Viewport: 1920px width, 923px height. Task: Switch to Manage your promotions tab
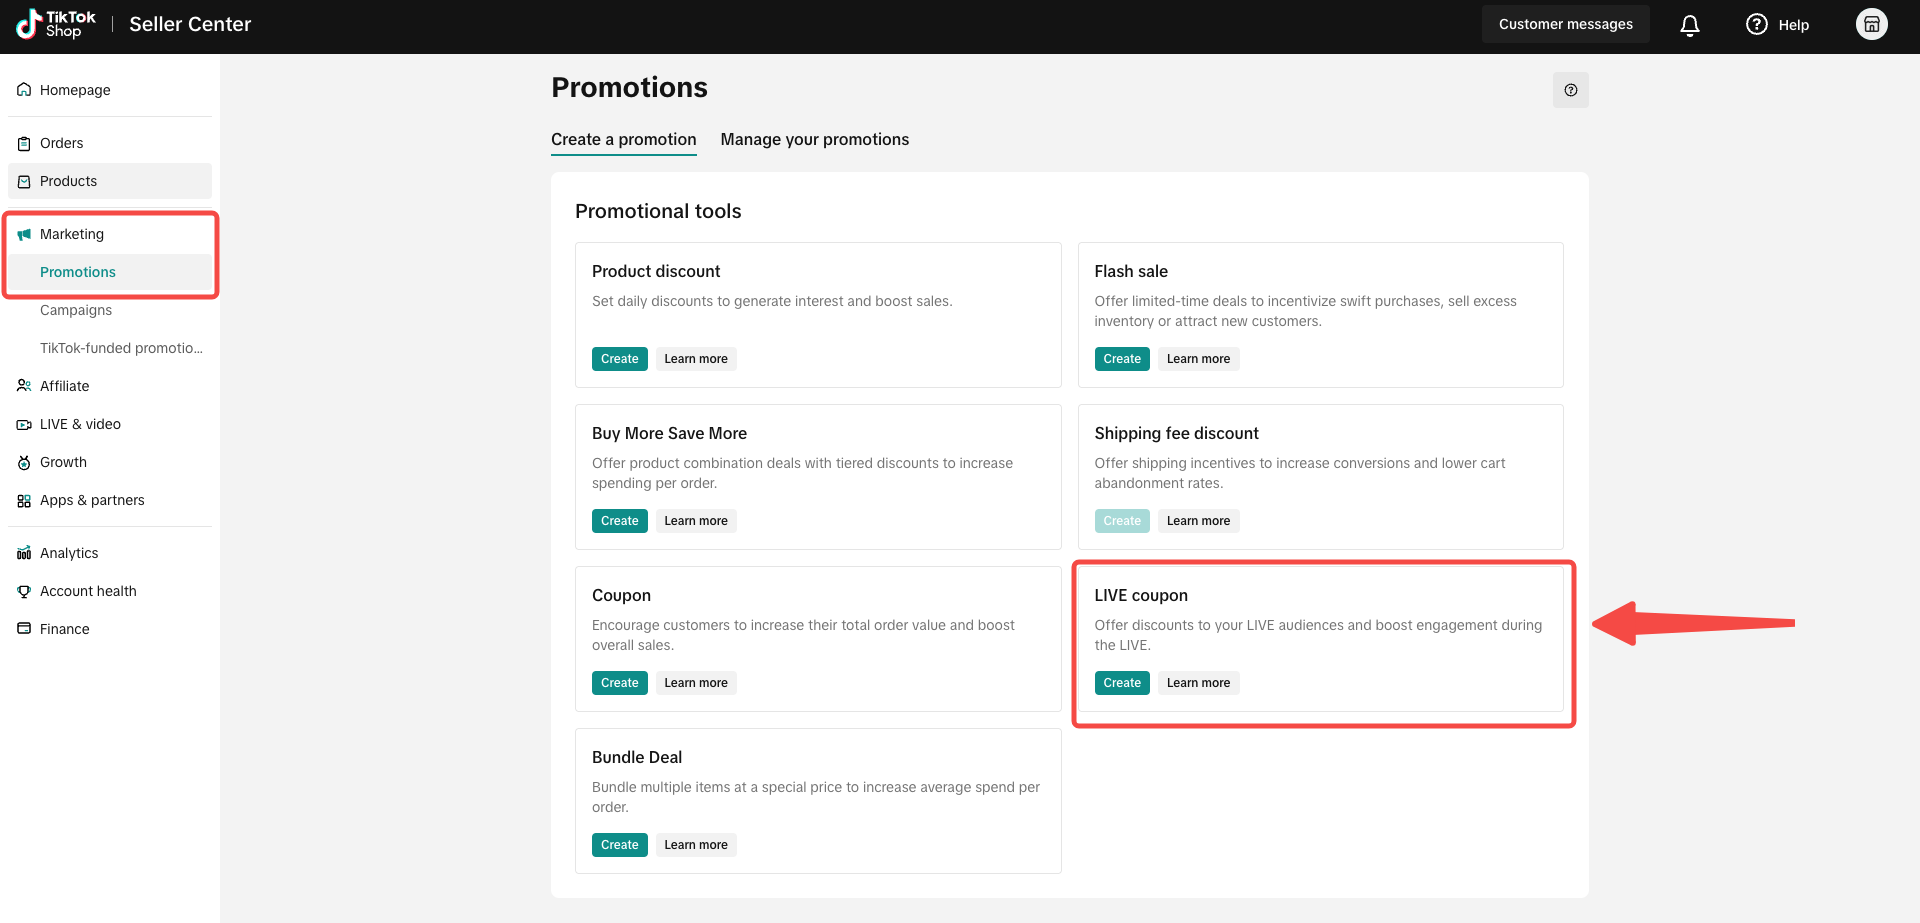[x=815, y=140]
